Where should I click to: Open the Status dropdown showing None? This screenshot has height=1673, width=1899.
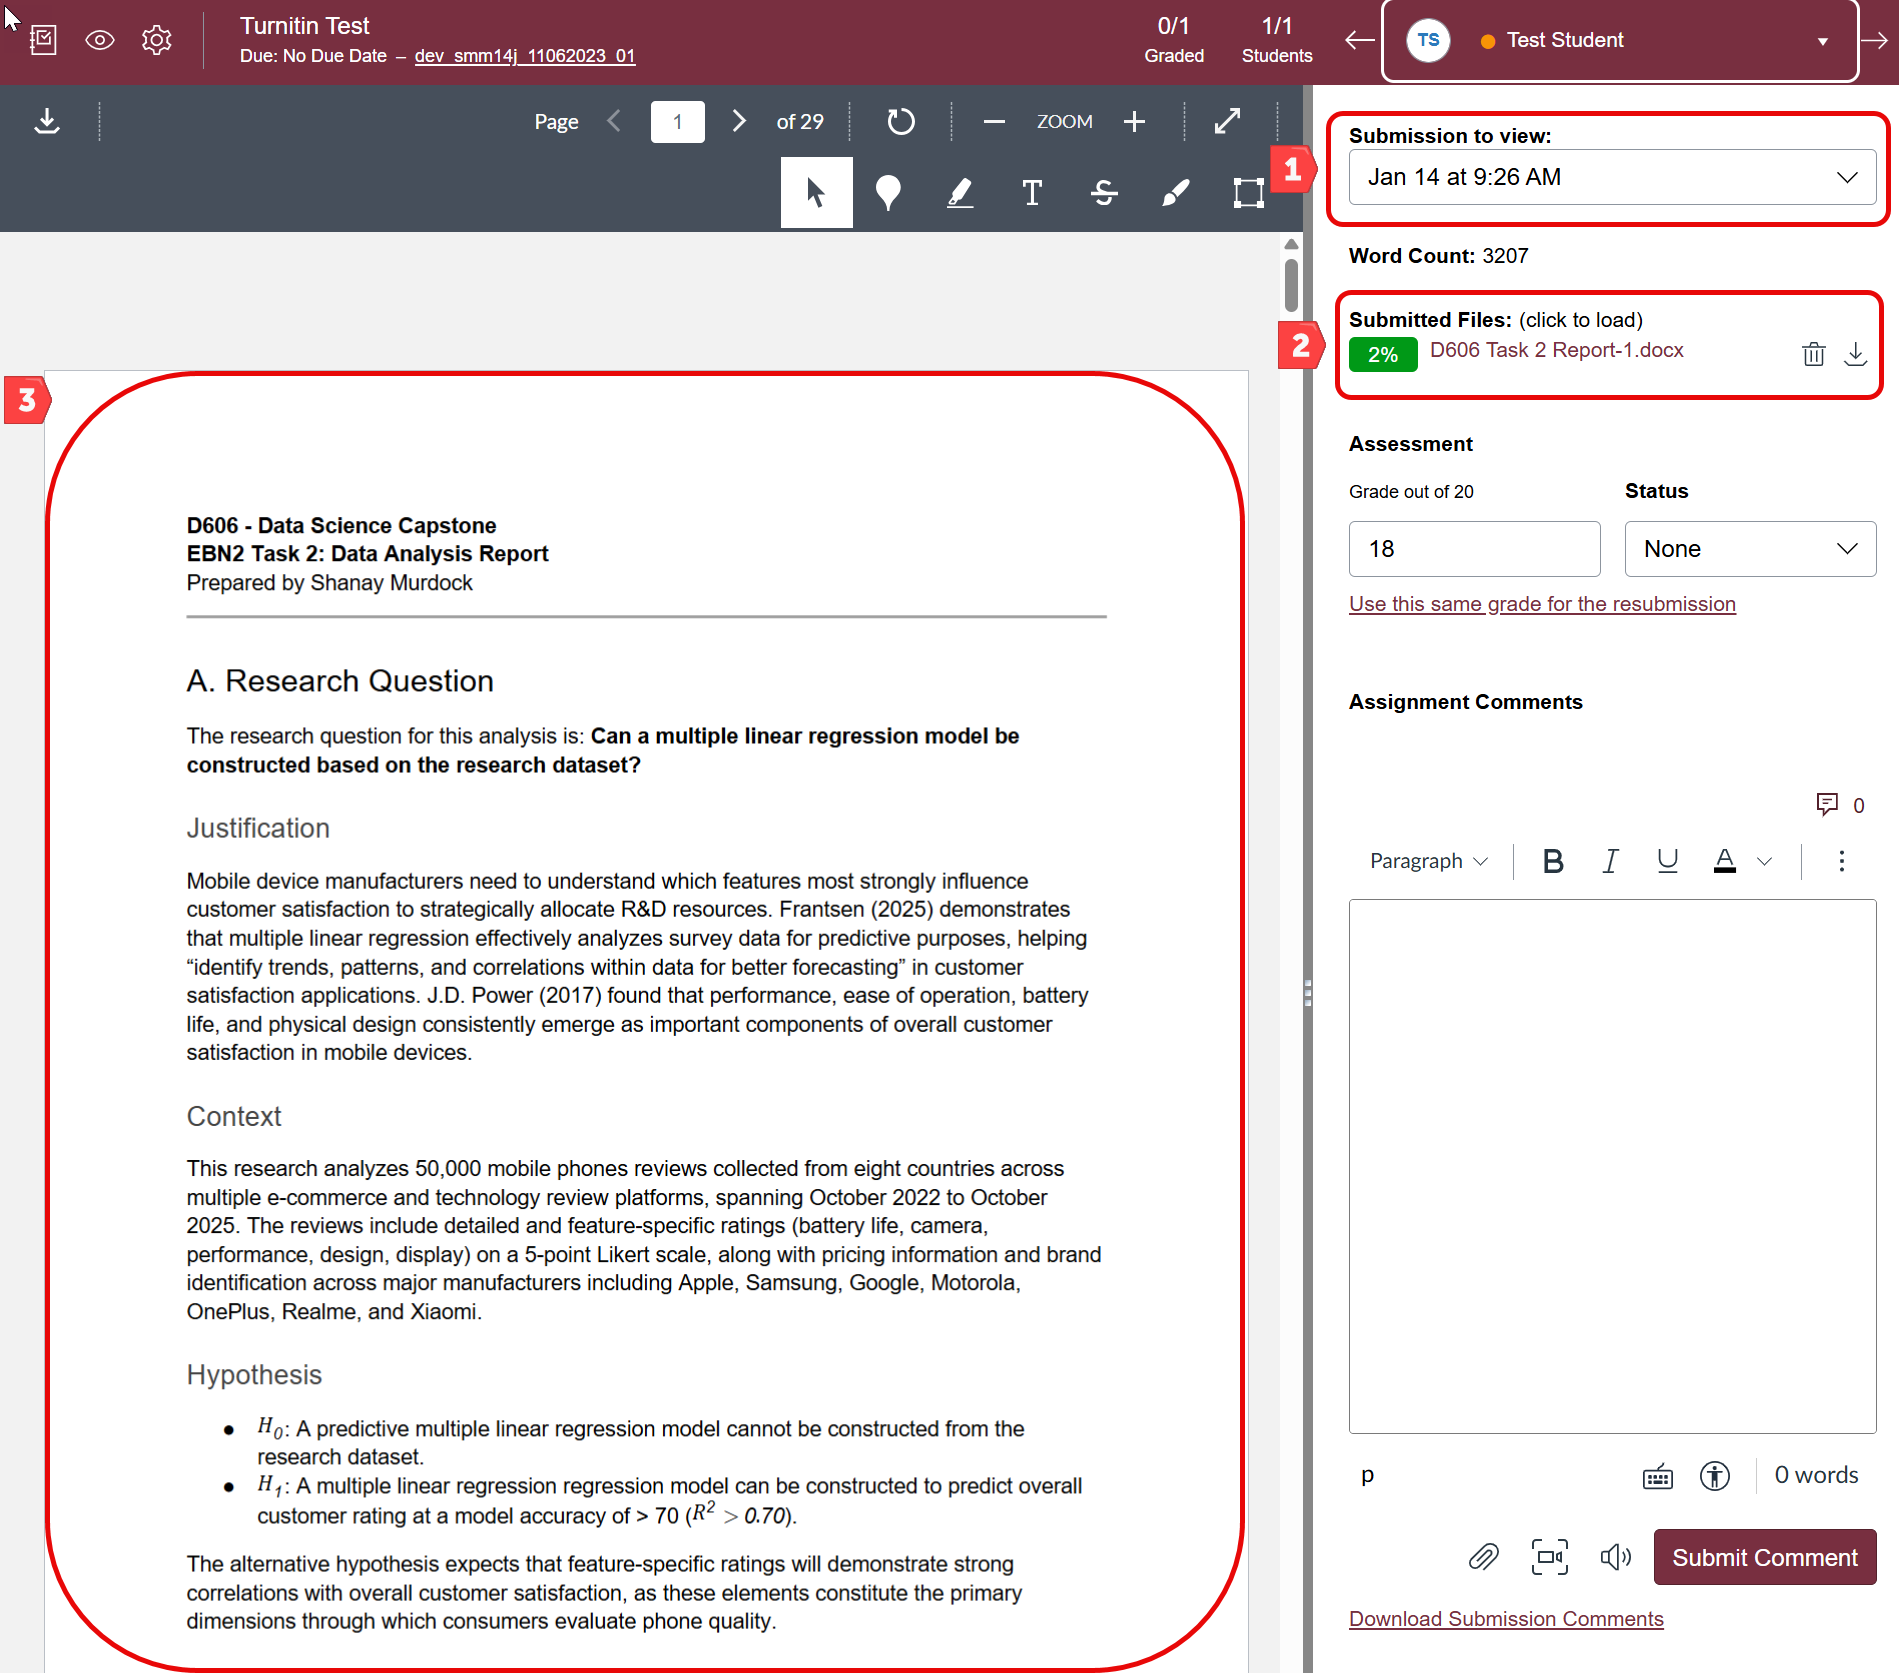pyautogui.click(x=1749, y=548)
